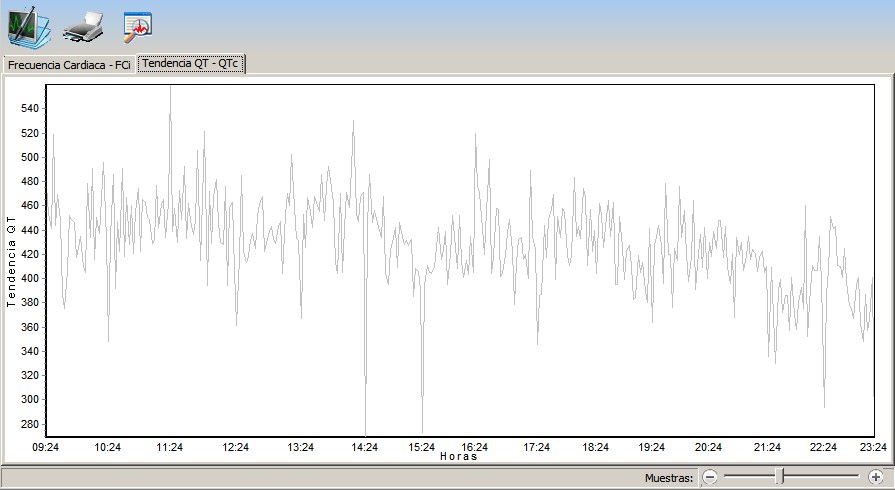Click the 540 value on QT axis
Image resolution: width=895 pixels, height=490 pixels.
click(29, 108)
